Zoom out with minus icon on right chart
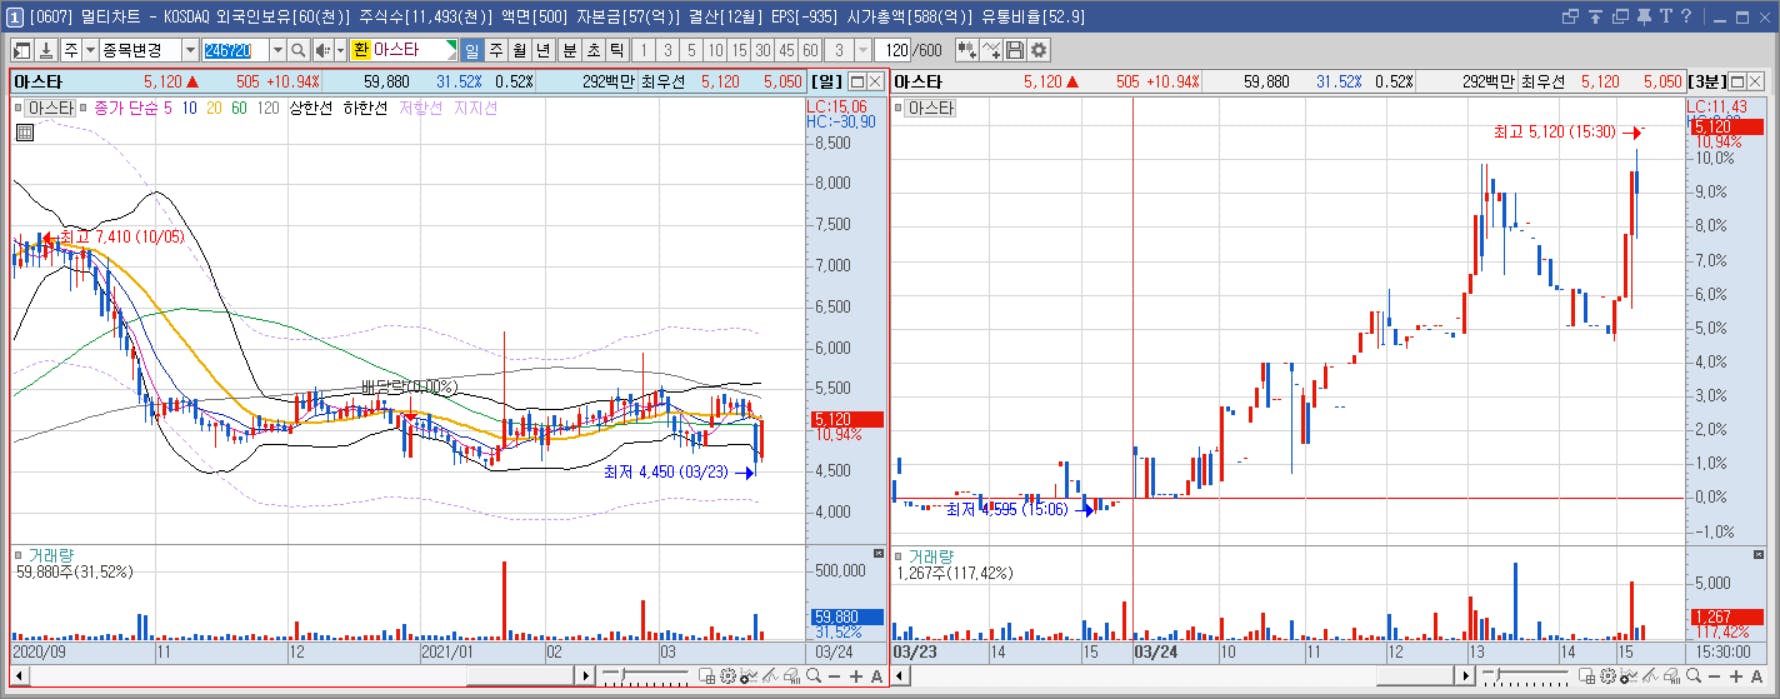The height and width of the screenshot is (699, 1780). coord(1714,677)
